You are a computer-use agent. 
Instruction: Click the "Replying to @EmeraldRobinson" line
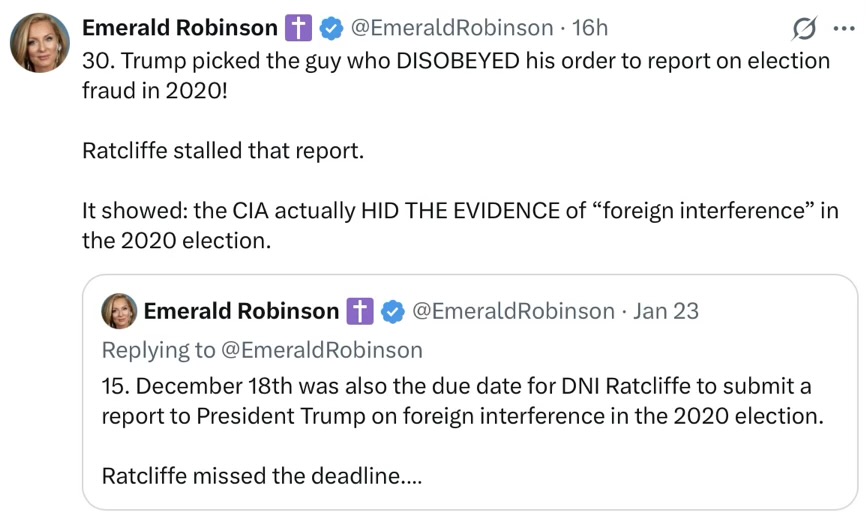pyautogui.click(x=262, y=350)
